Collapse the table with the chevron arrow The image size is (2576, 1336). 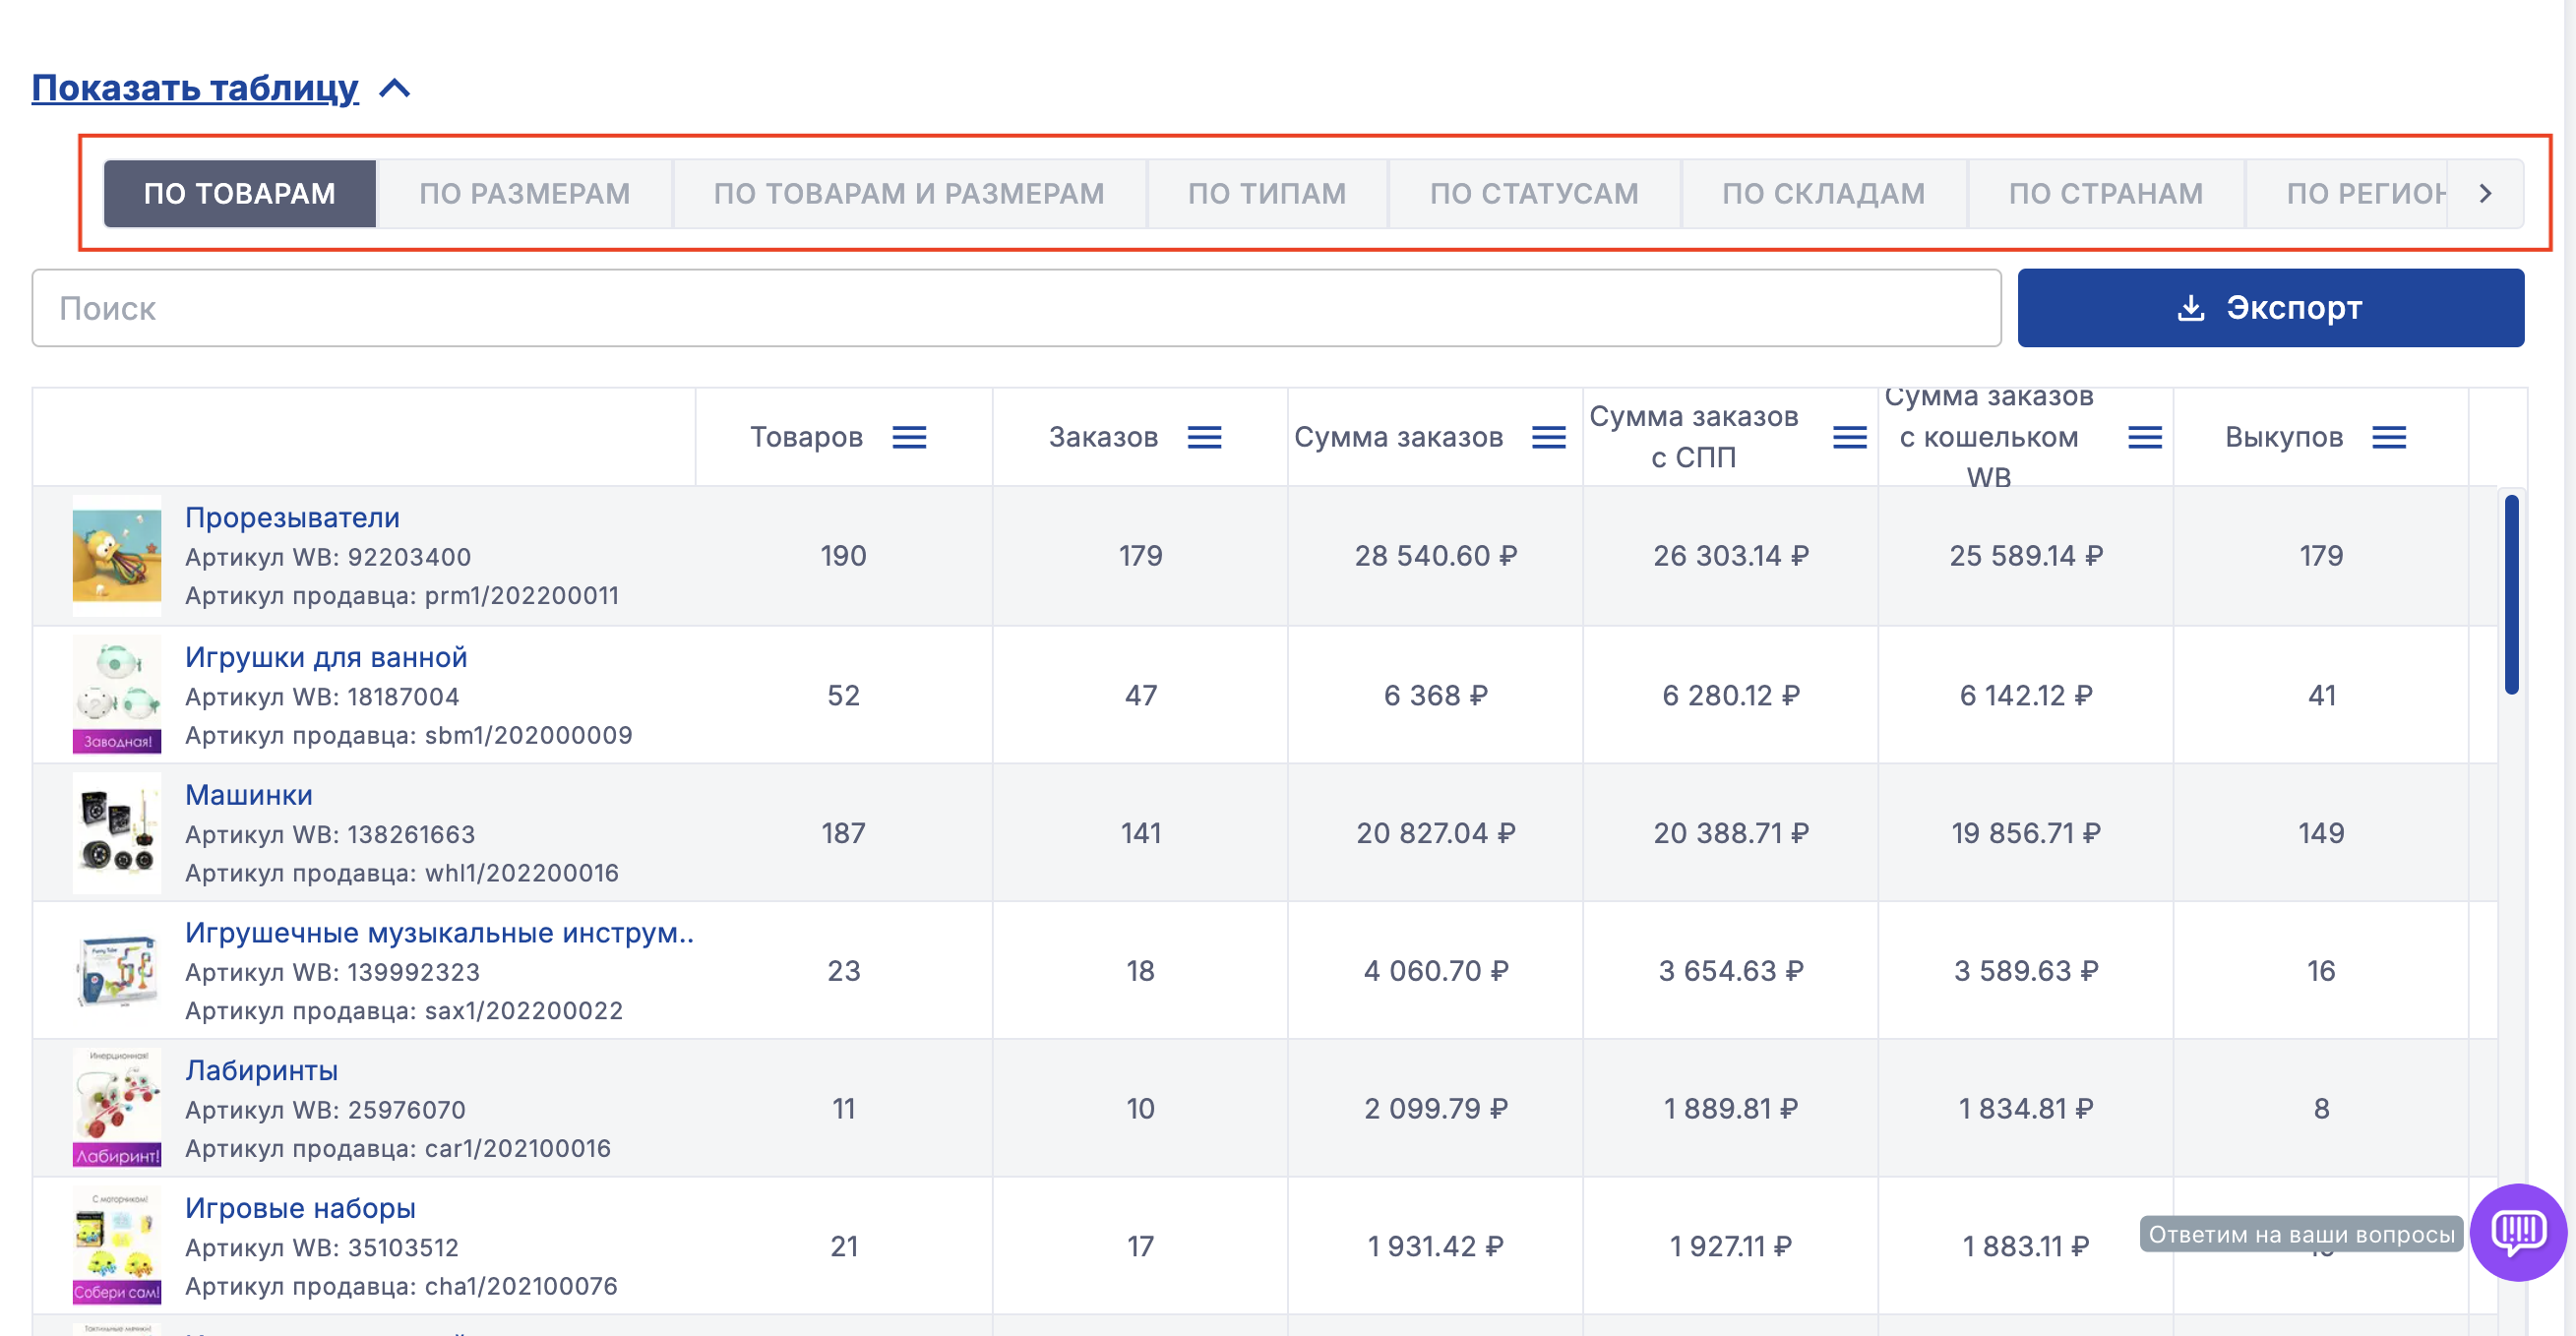click(395, 88)
